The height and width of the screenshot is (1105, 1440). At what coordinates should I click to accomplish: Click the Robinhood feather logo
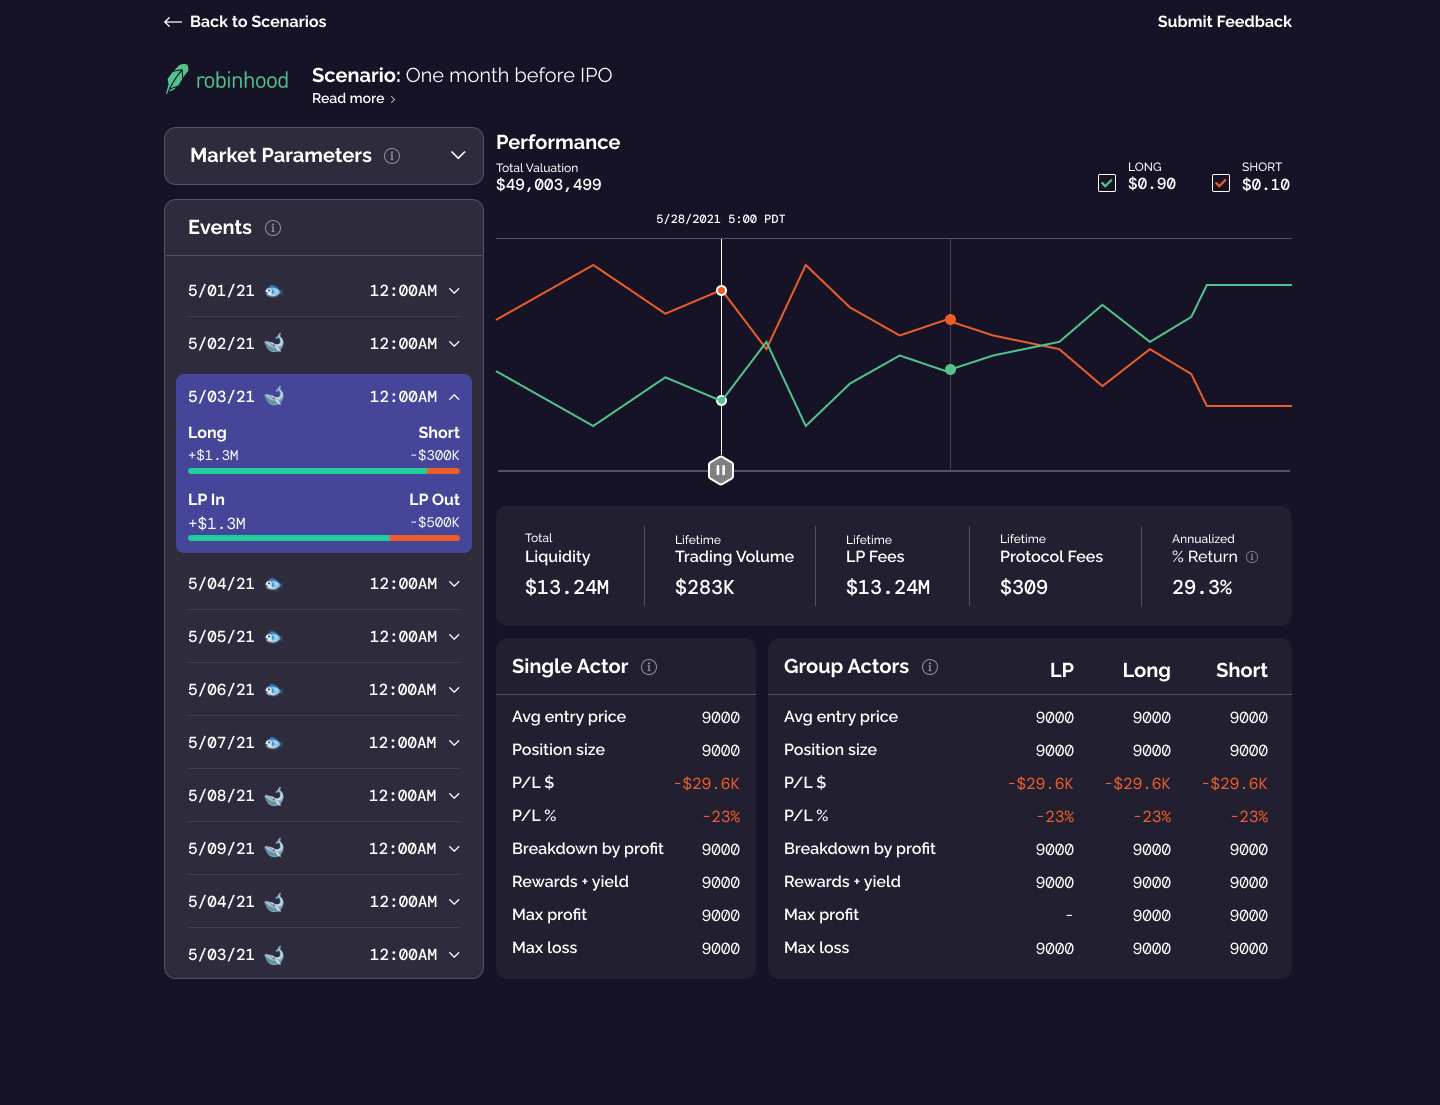[x=177, y=79]
